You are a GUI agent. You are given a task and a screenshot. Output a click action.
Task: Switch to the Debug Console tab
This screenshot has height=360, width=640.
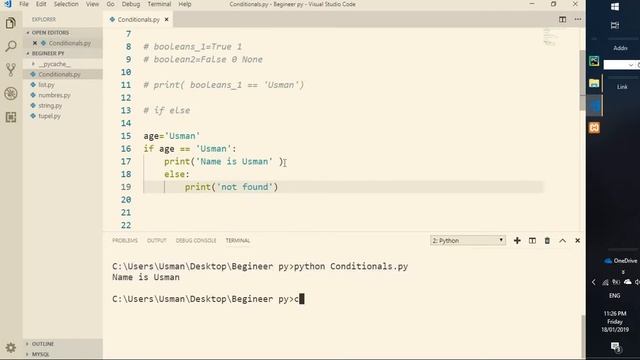tap(196, 240)
